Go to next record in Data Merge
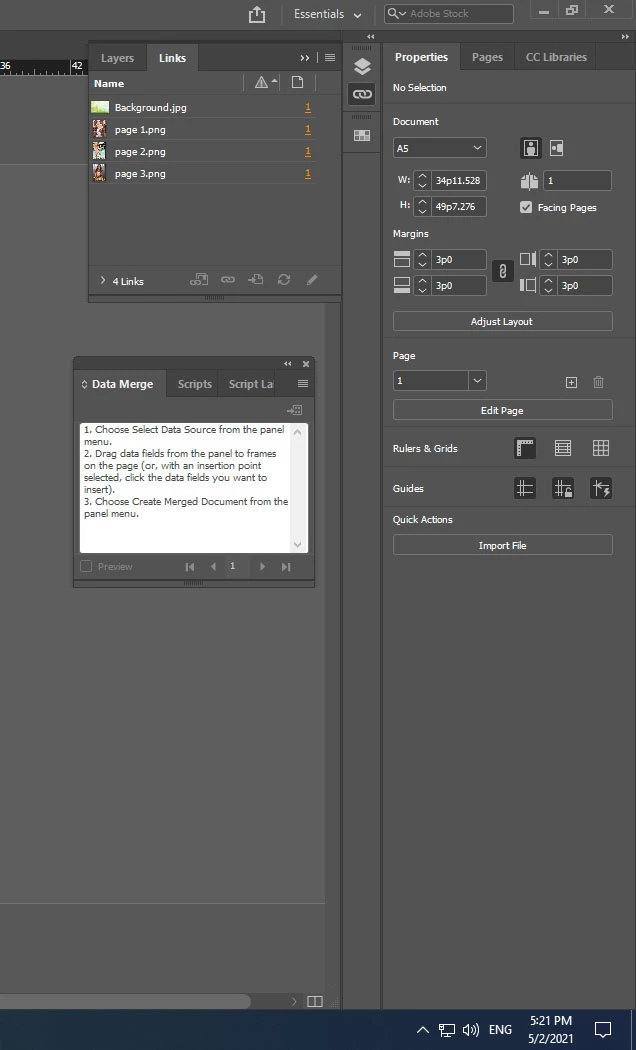The height and width of the screenshot is (1050, 636). click(262, 567)
